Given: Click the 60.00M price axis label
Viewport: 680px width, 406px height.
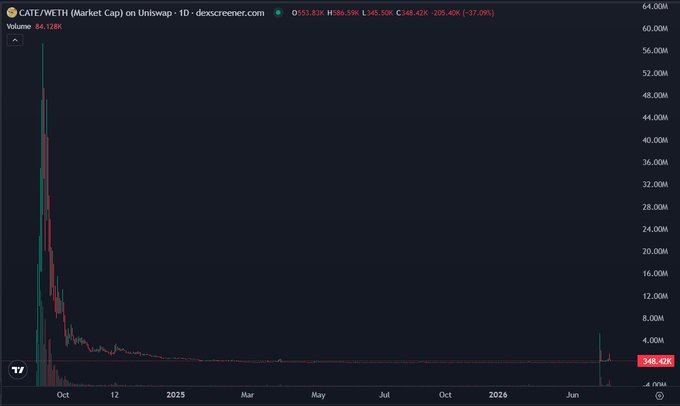Looking at the screenshot, I should pos(655,28).
